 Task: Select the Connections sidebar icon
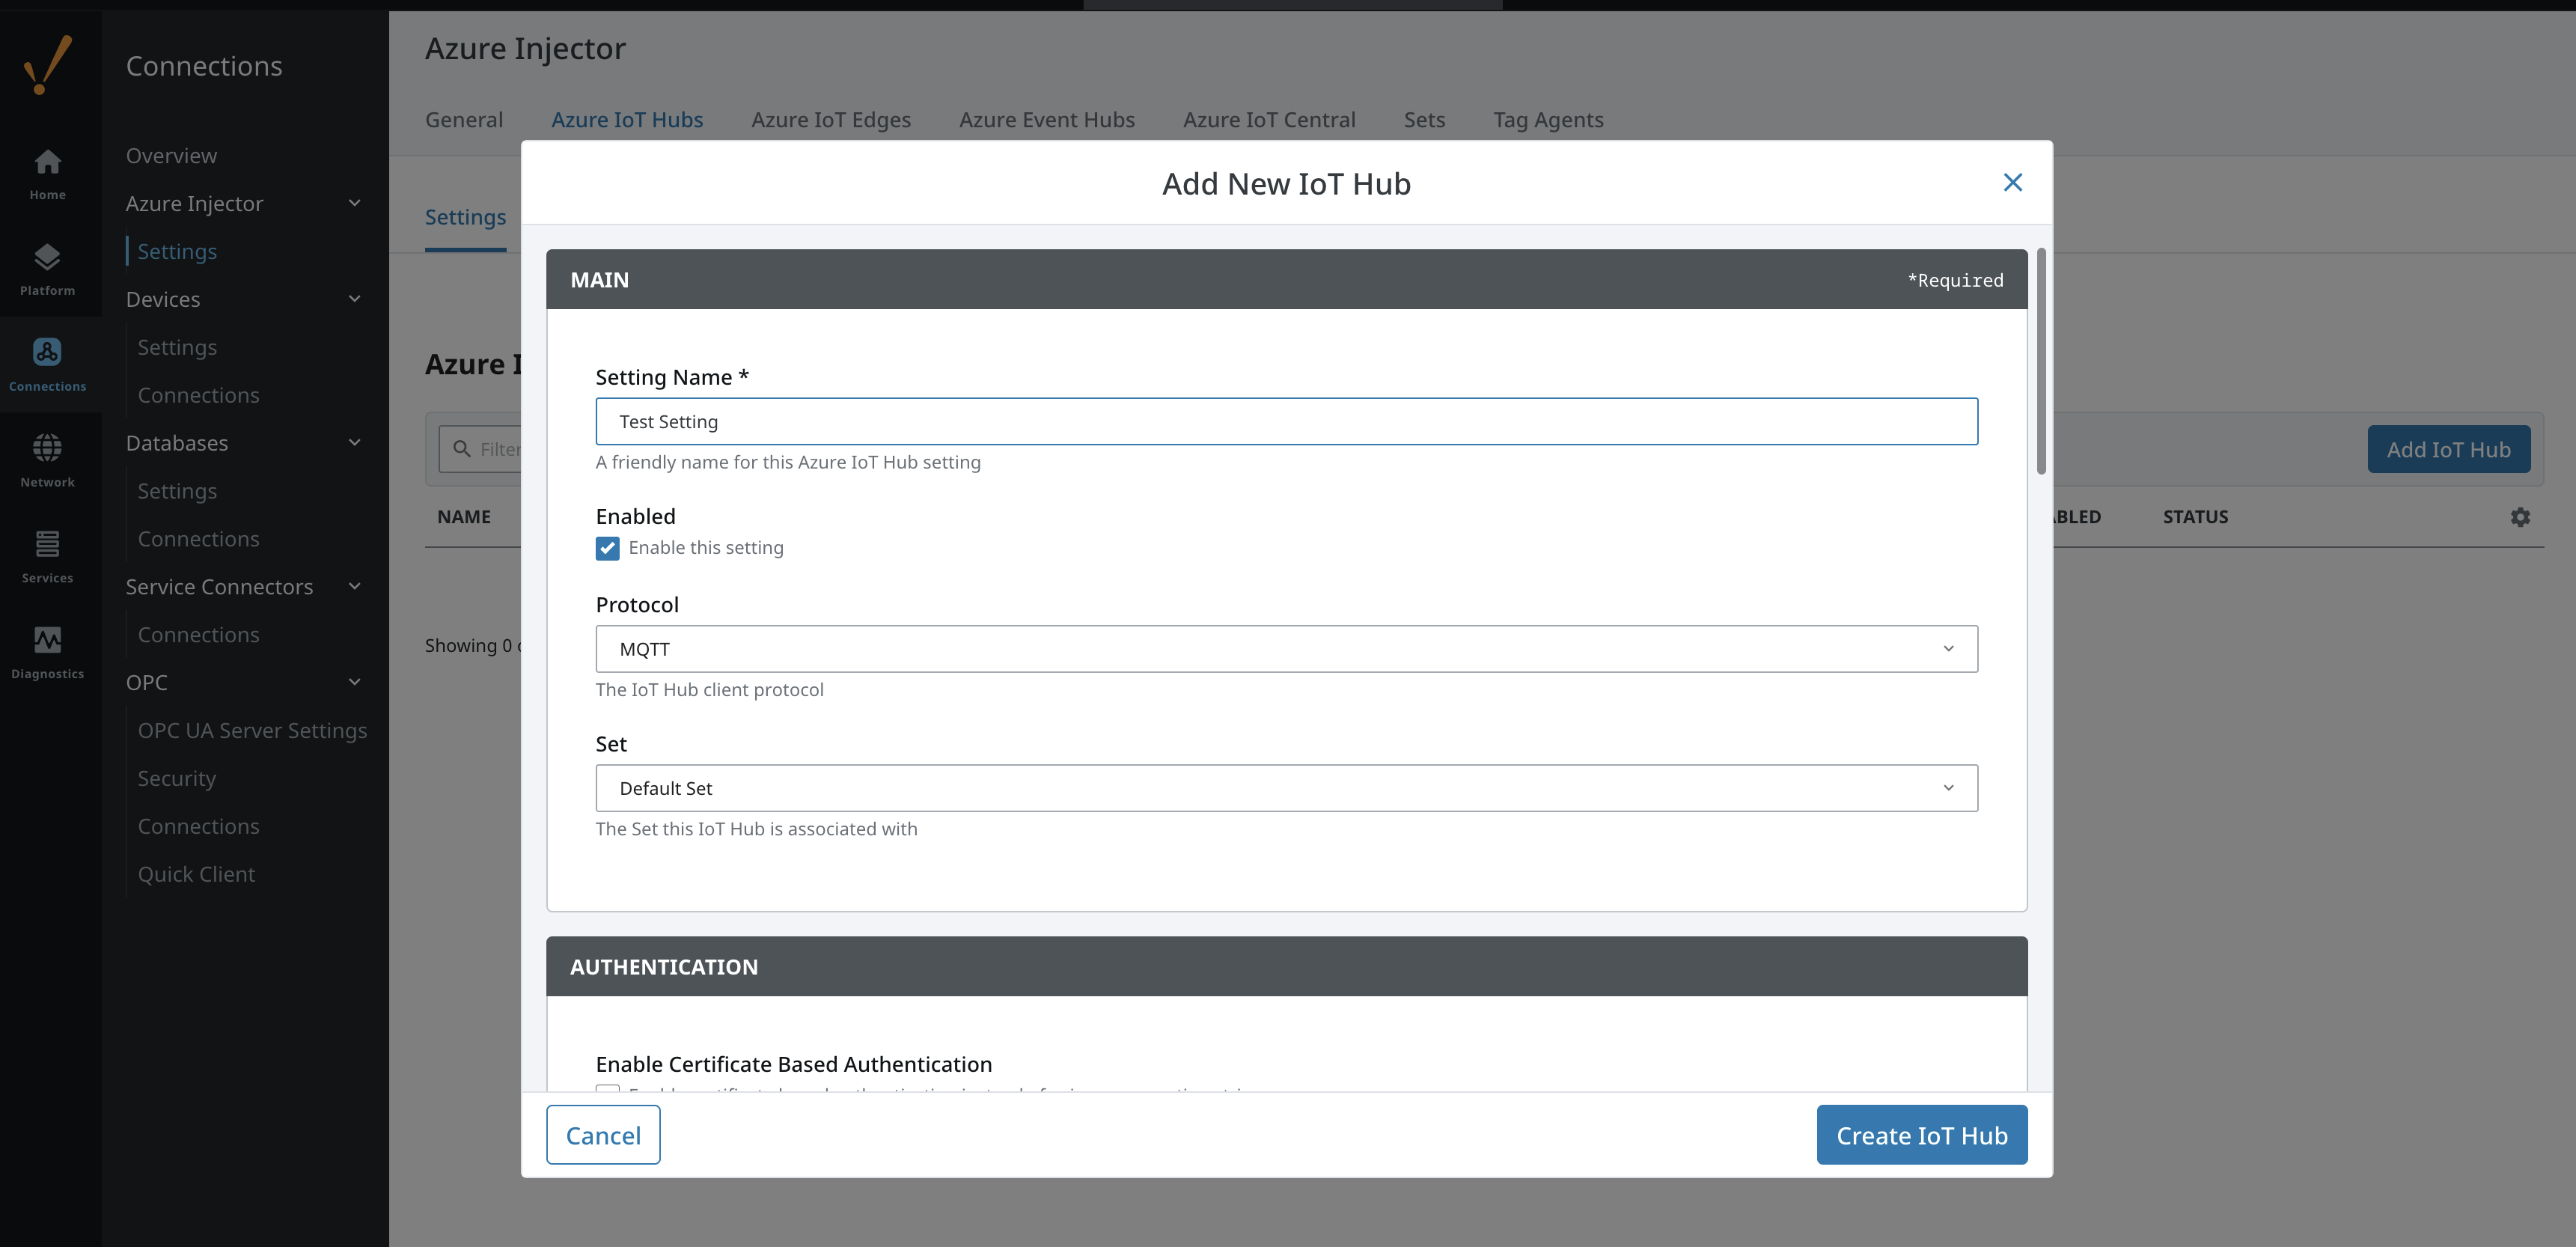tap(47, 364)
